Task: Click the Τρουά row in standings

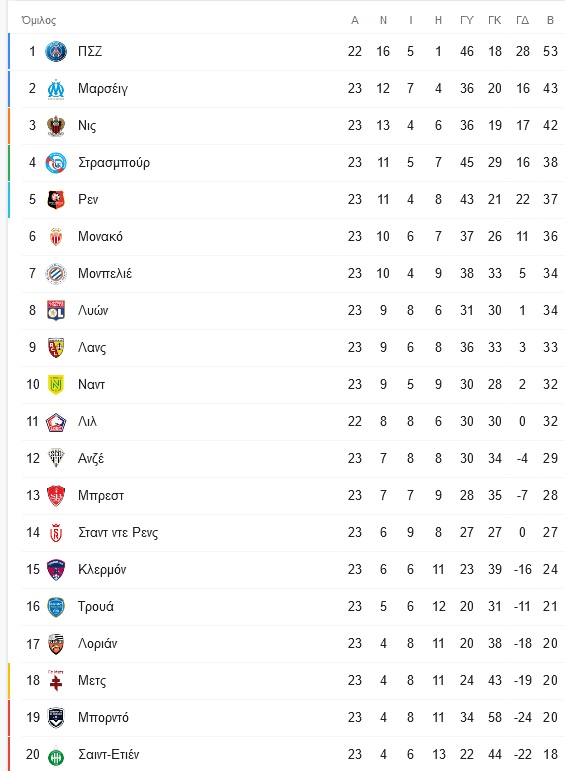Action: tap(293, 607)
